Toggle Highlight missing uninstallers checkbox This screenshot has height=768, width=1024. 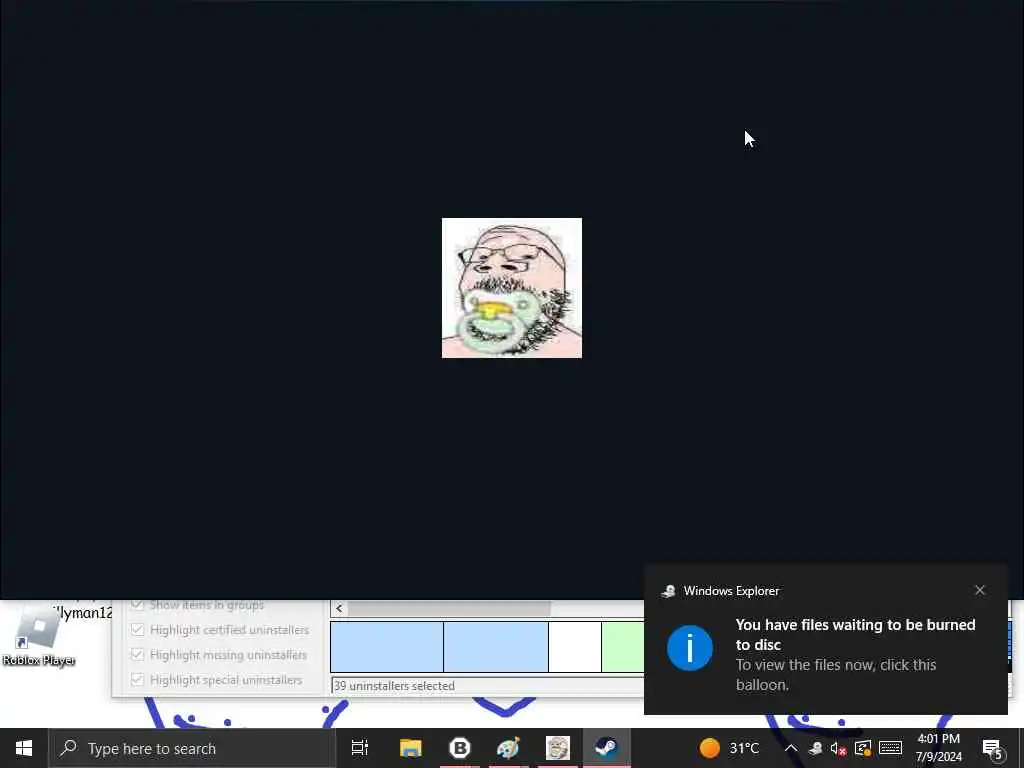(137, 654)
